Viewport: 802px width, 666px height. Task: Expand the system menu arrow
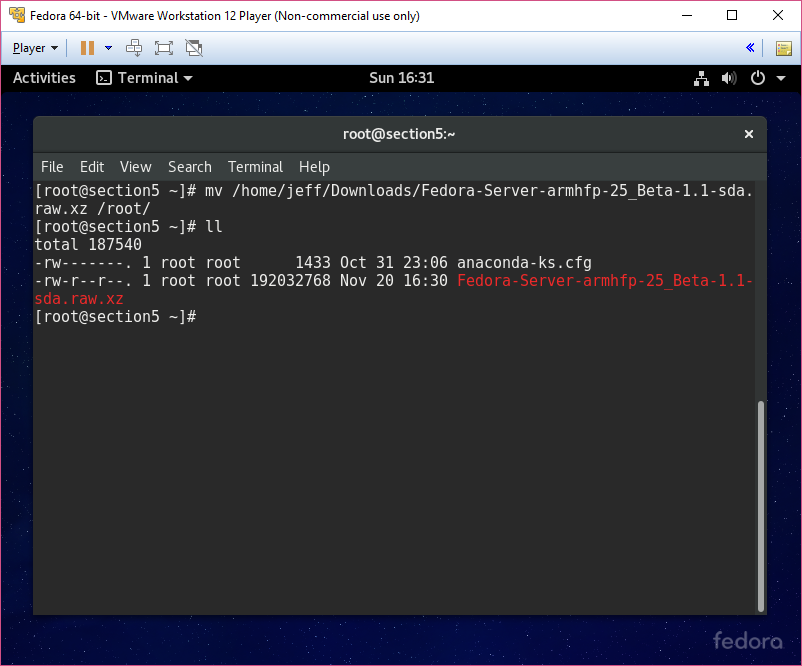[x=781, y=78]
